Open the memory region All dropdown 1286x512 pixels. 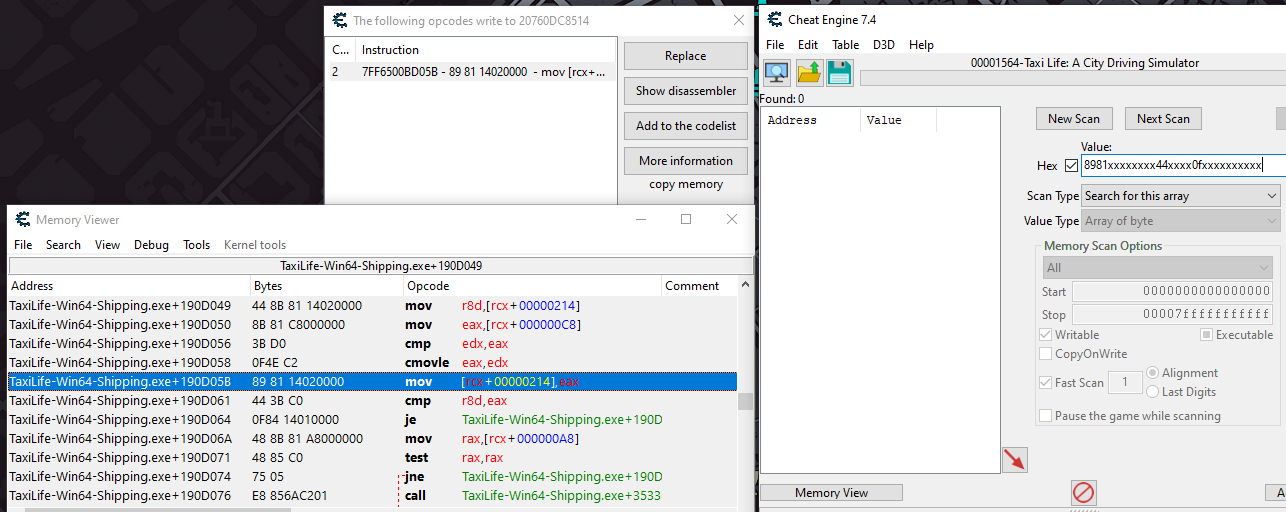point(1158,268)
